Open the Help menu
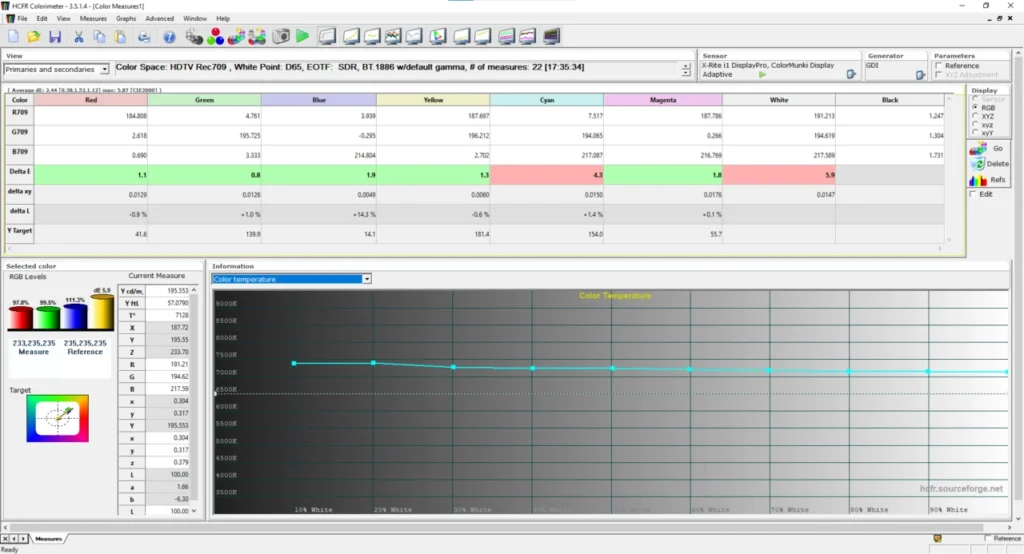The image size is (1024, 554). click(223, 19)
